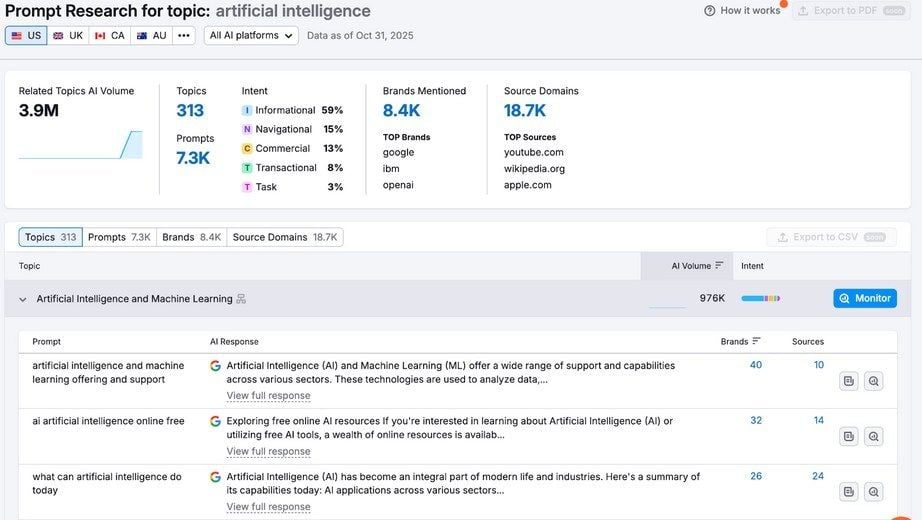Click the Navigational intent icon
922x520 pixels.
(247, 129)
